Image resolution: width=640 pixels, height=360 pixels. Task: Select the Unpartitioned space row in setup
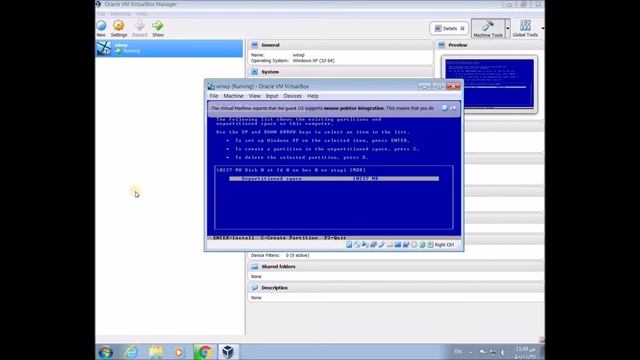(334, 178)
